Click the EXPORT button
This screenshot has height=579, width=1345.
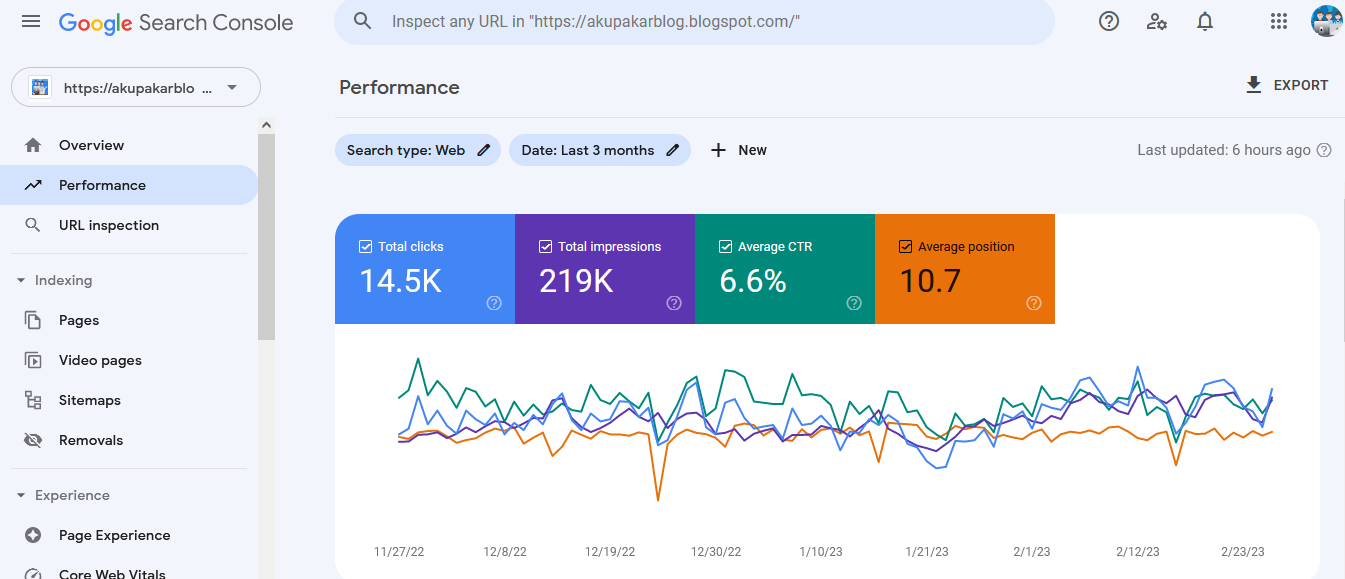coord(1286,85)
